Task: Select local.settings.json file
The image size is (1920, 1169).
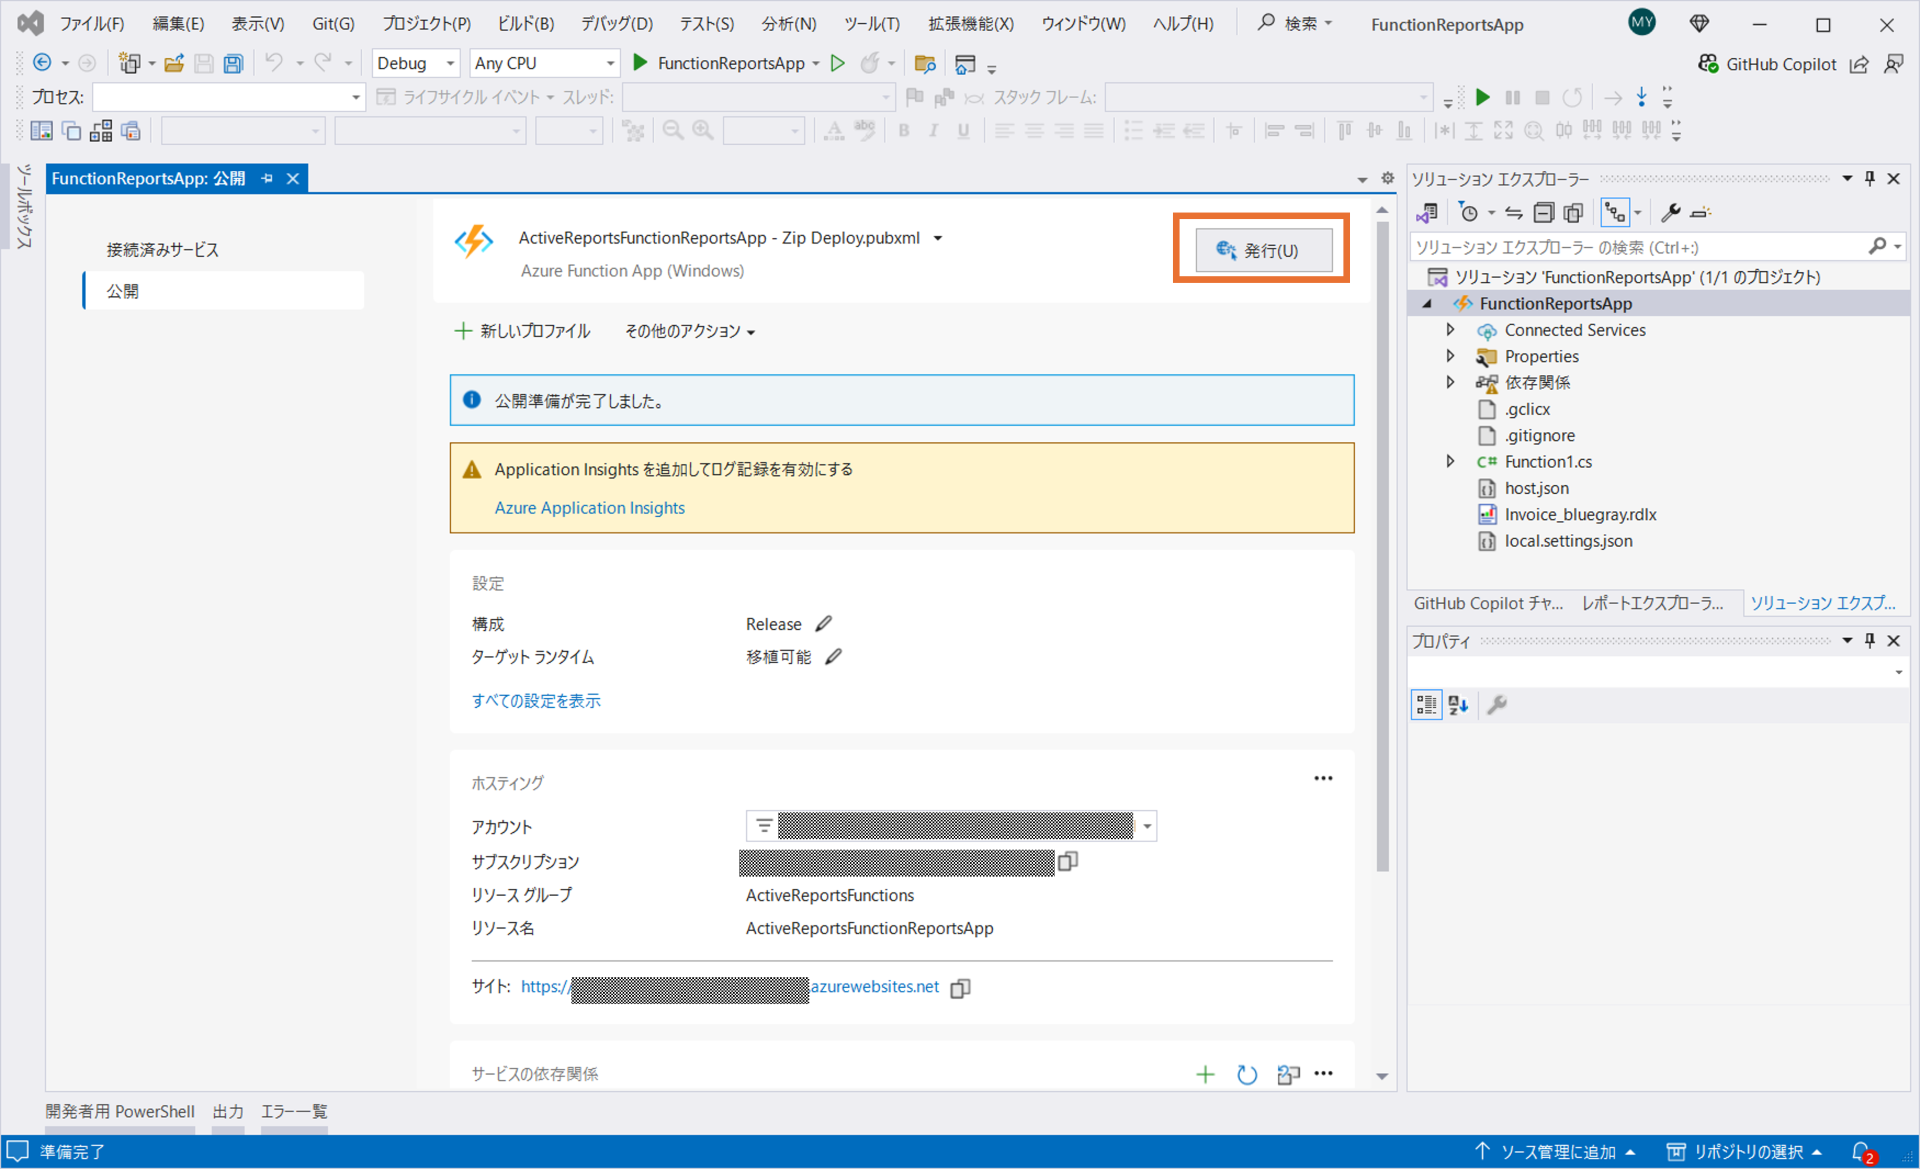Action: point(1568,541)
